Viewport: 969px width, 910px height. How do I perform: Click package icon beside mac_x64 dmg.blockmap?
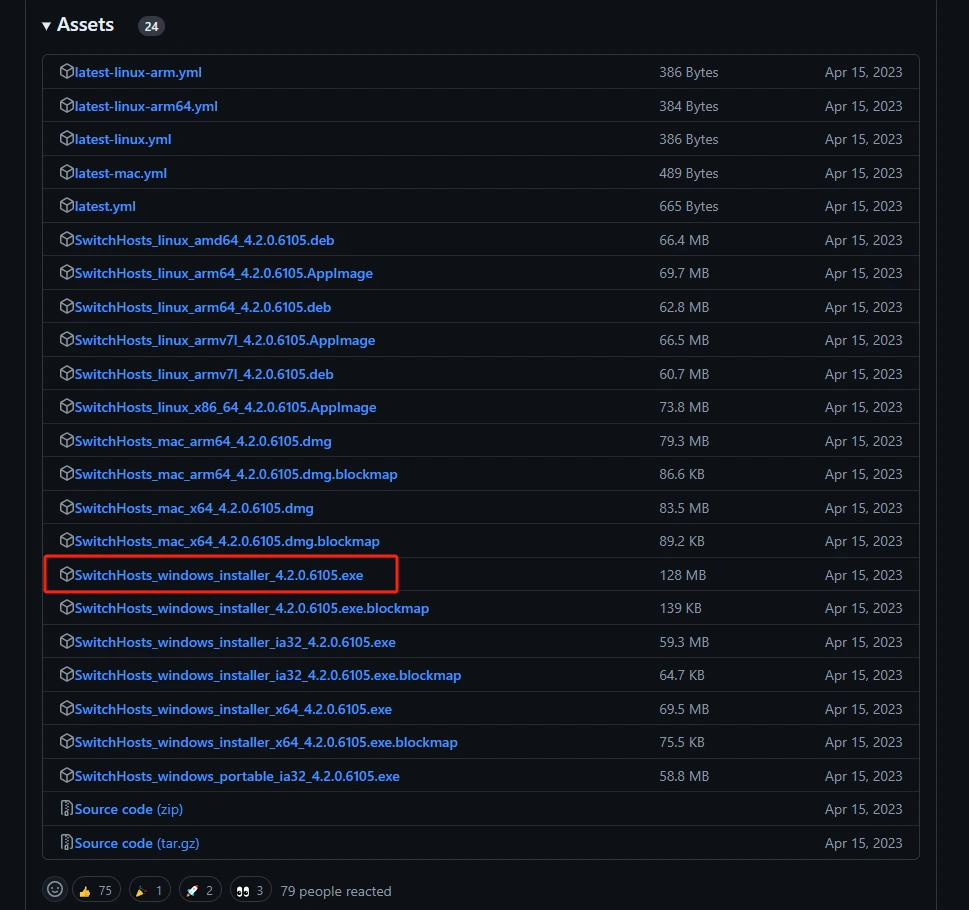tap(67, 541)
